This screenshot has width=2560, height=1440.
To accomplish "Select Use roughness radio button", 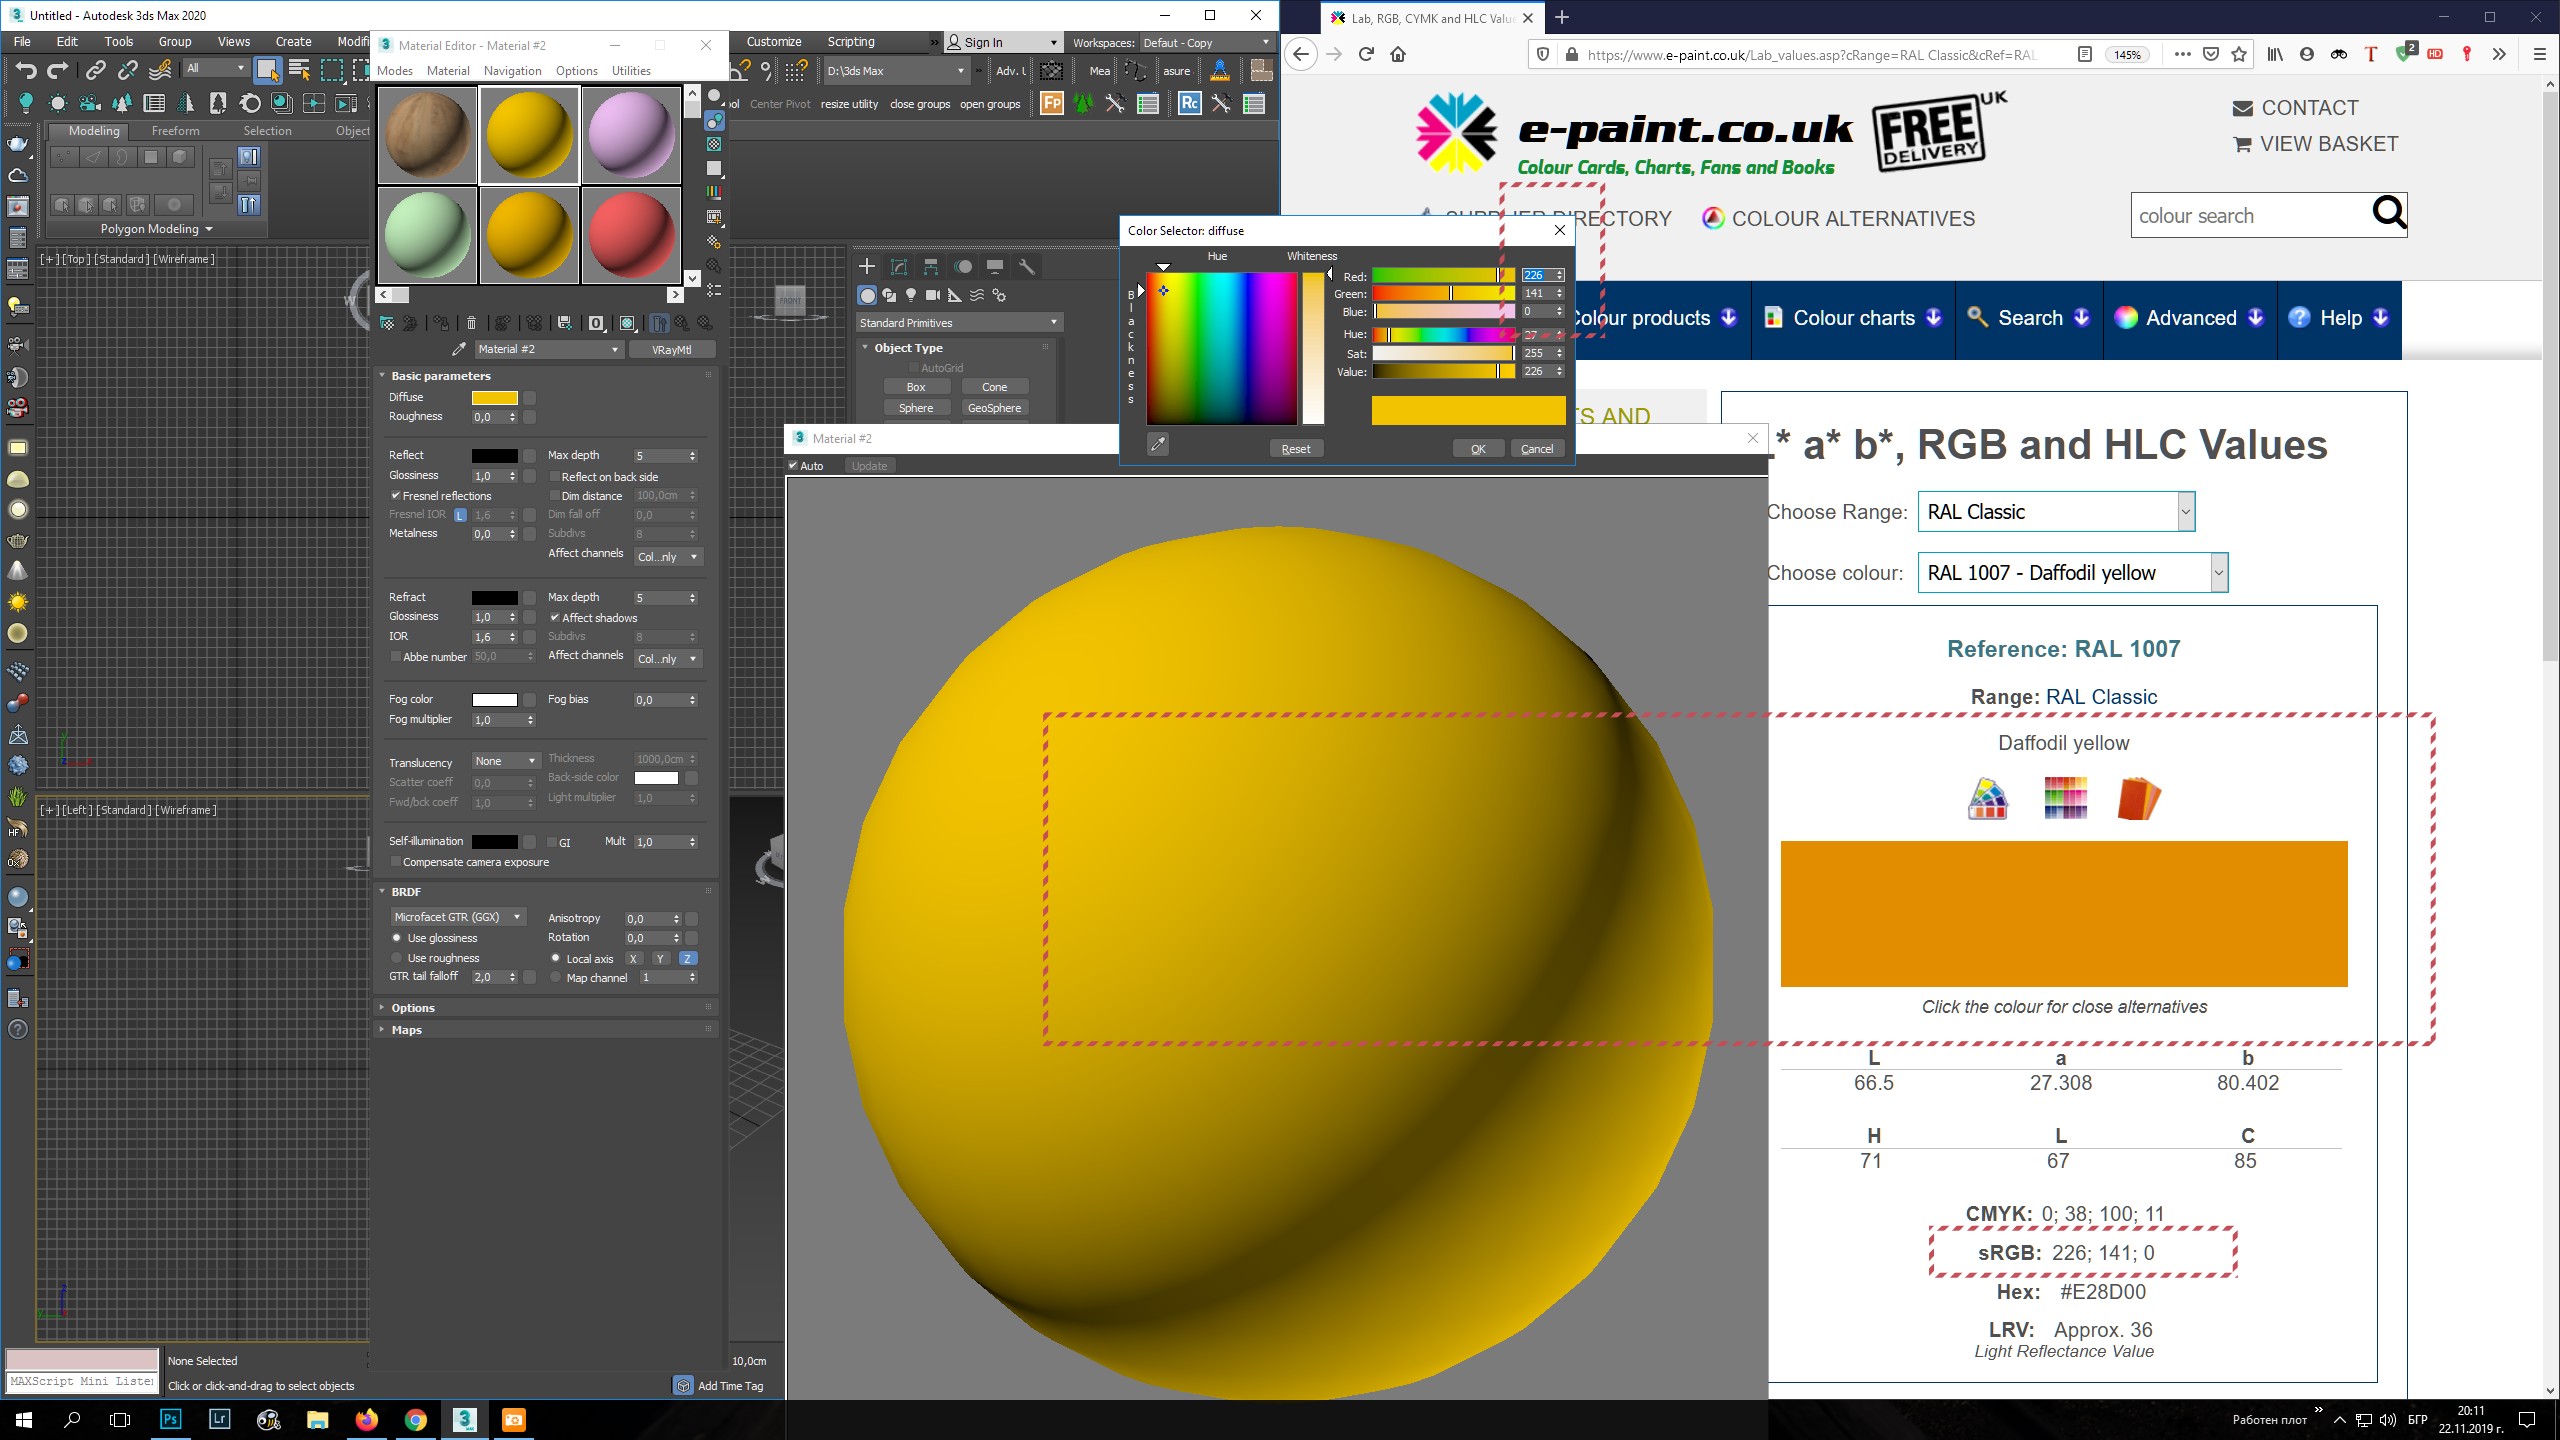I will [x=397, y=958].
